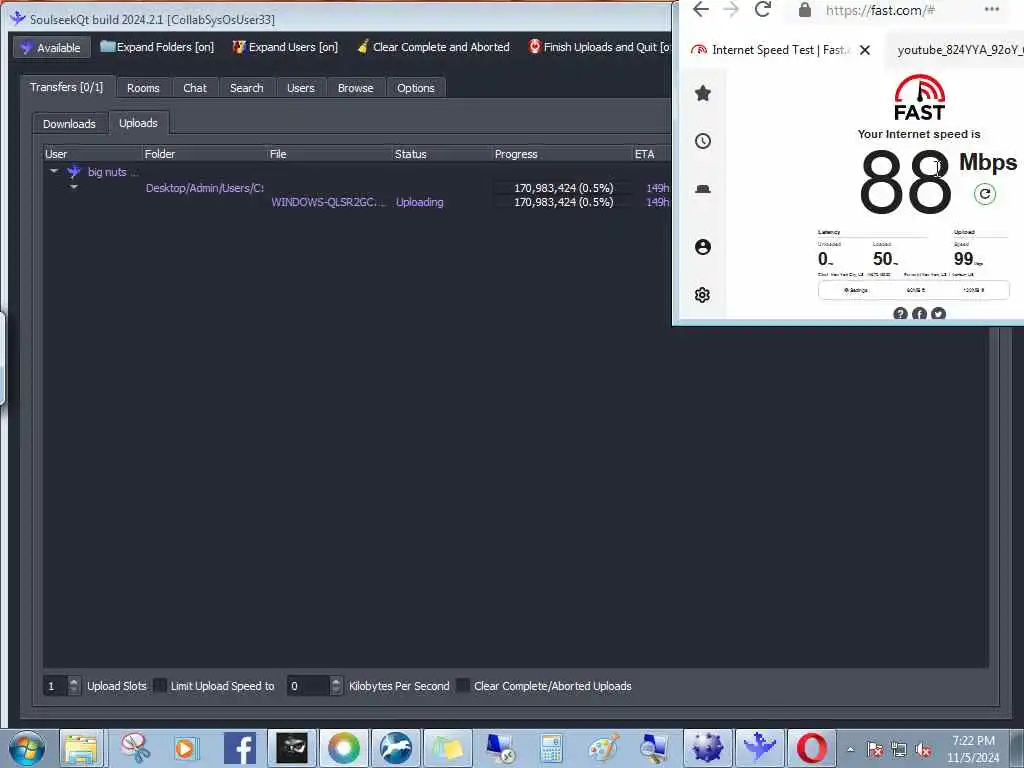Select the Downloads sub-tab
Screen dimensions: 1024x768
[69, 124]
